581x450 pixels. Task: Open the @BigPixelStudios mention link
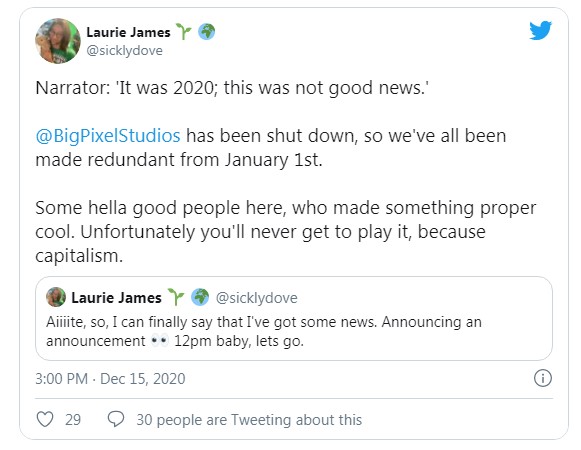108,135
